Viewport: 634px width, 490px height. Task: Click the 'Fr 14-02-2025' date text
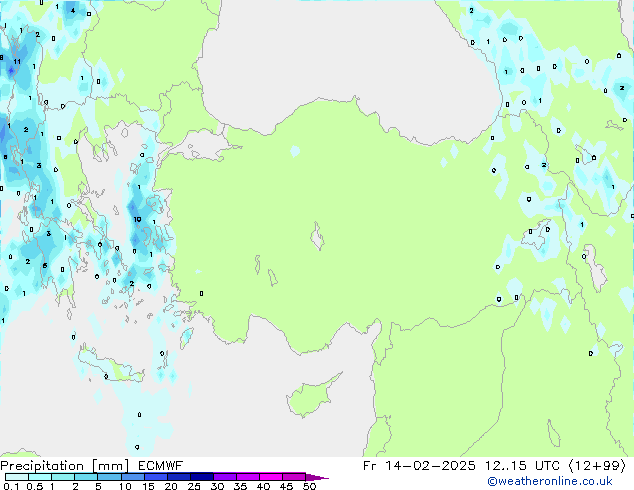419,466
